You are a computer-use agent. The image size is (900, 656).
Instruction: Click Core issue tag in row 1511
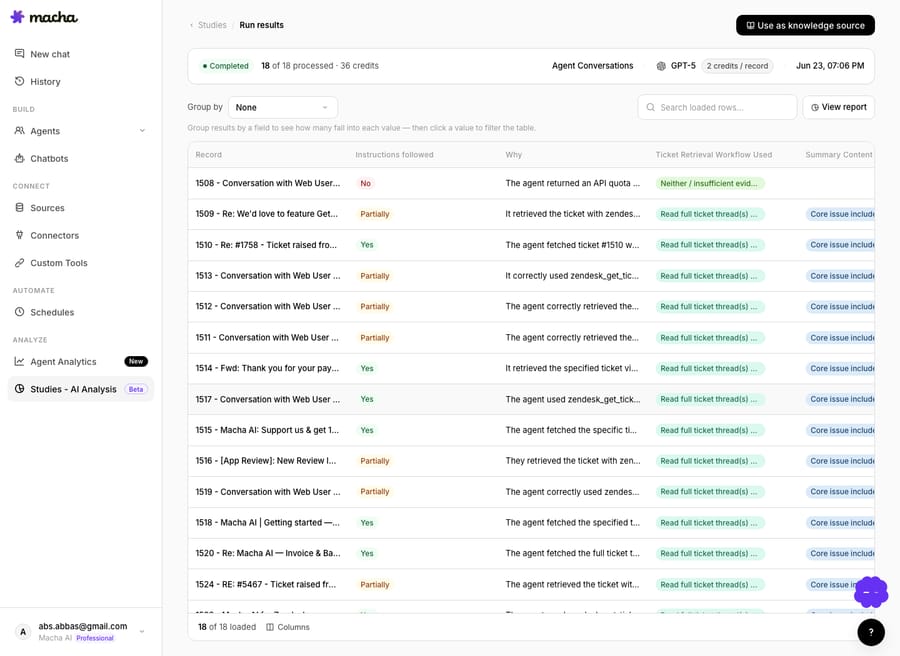pos(840,338)
